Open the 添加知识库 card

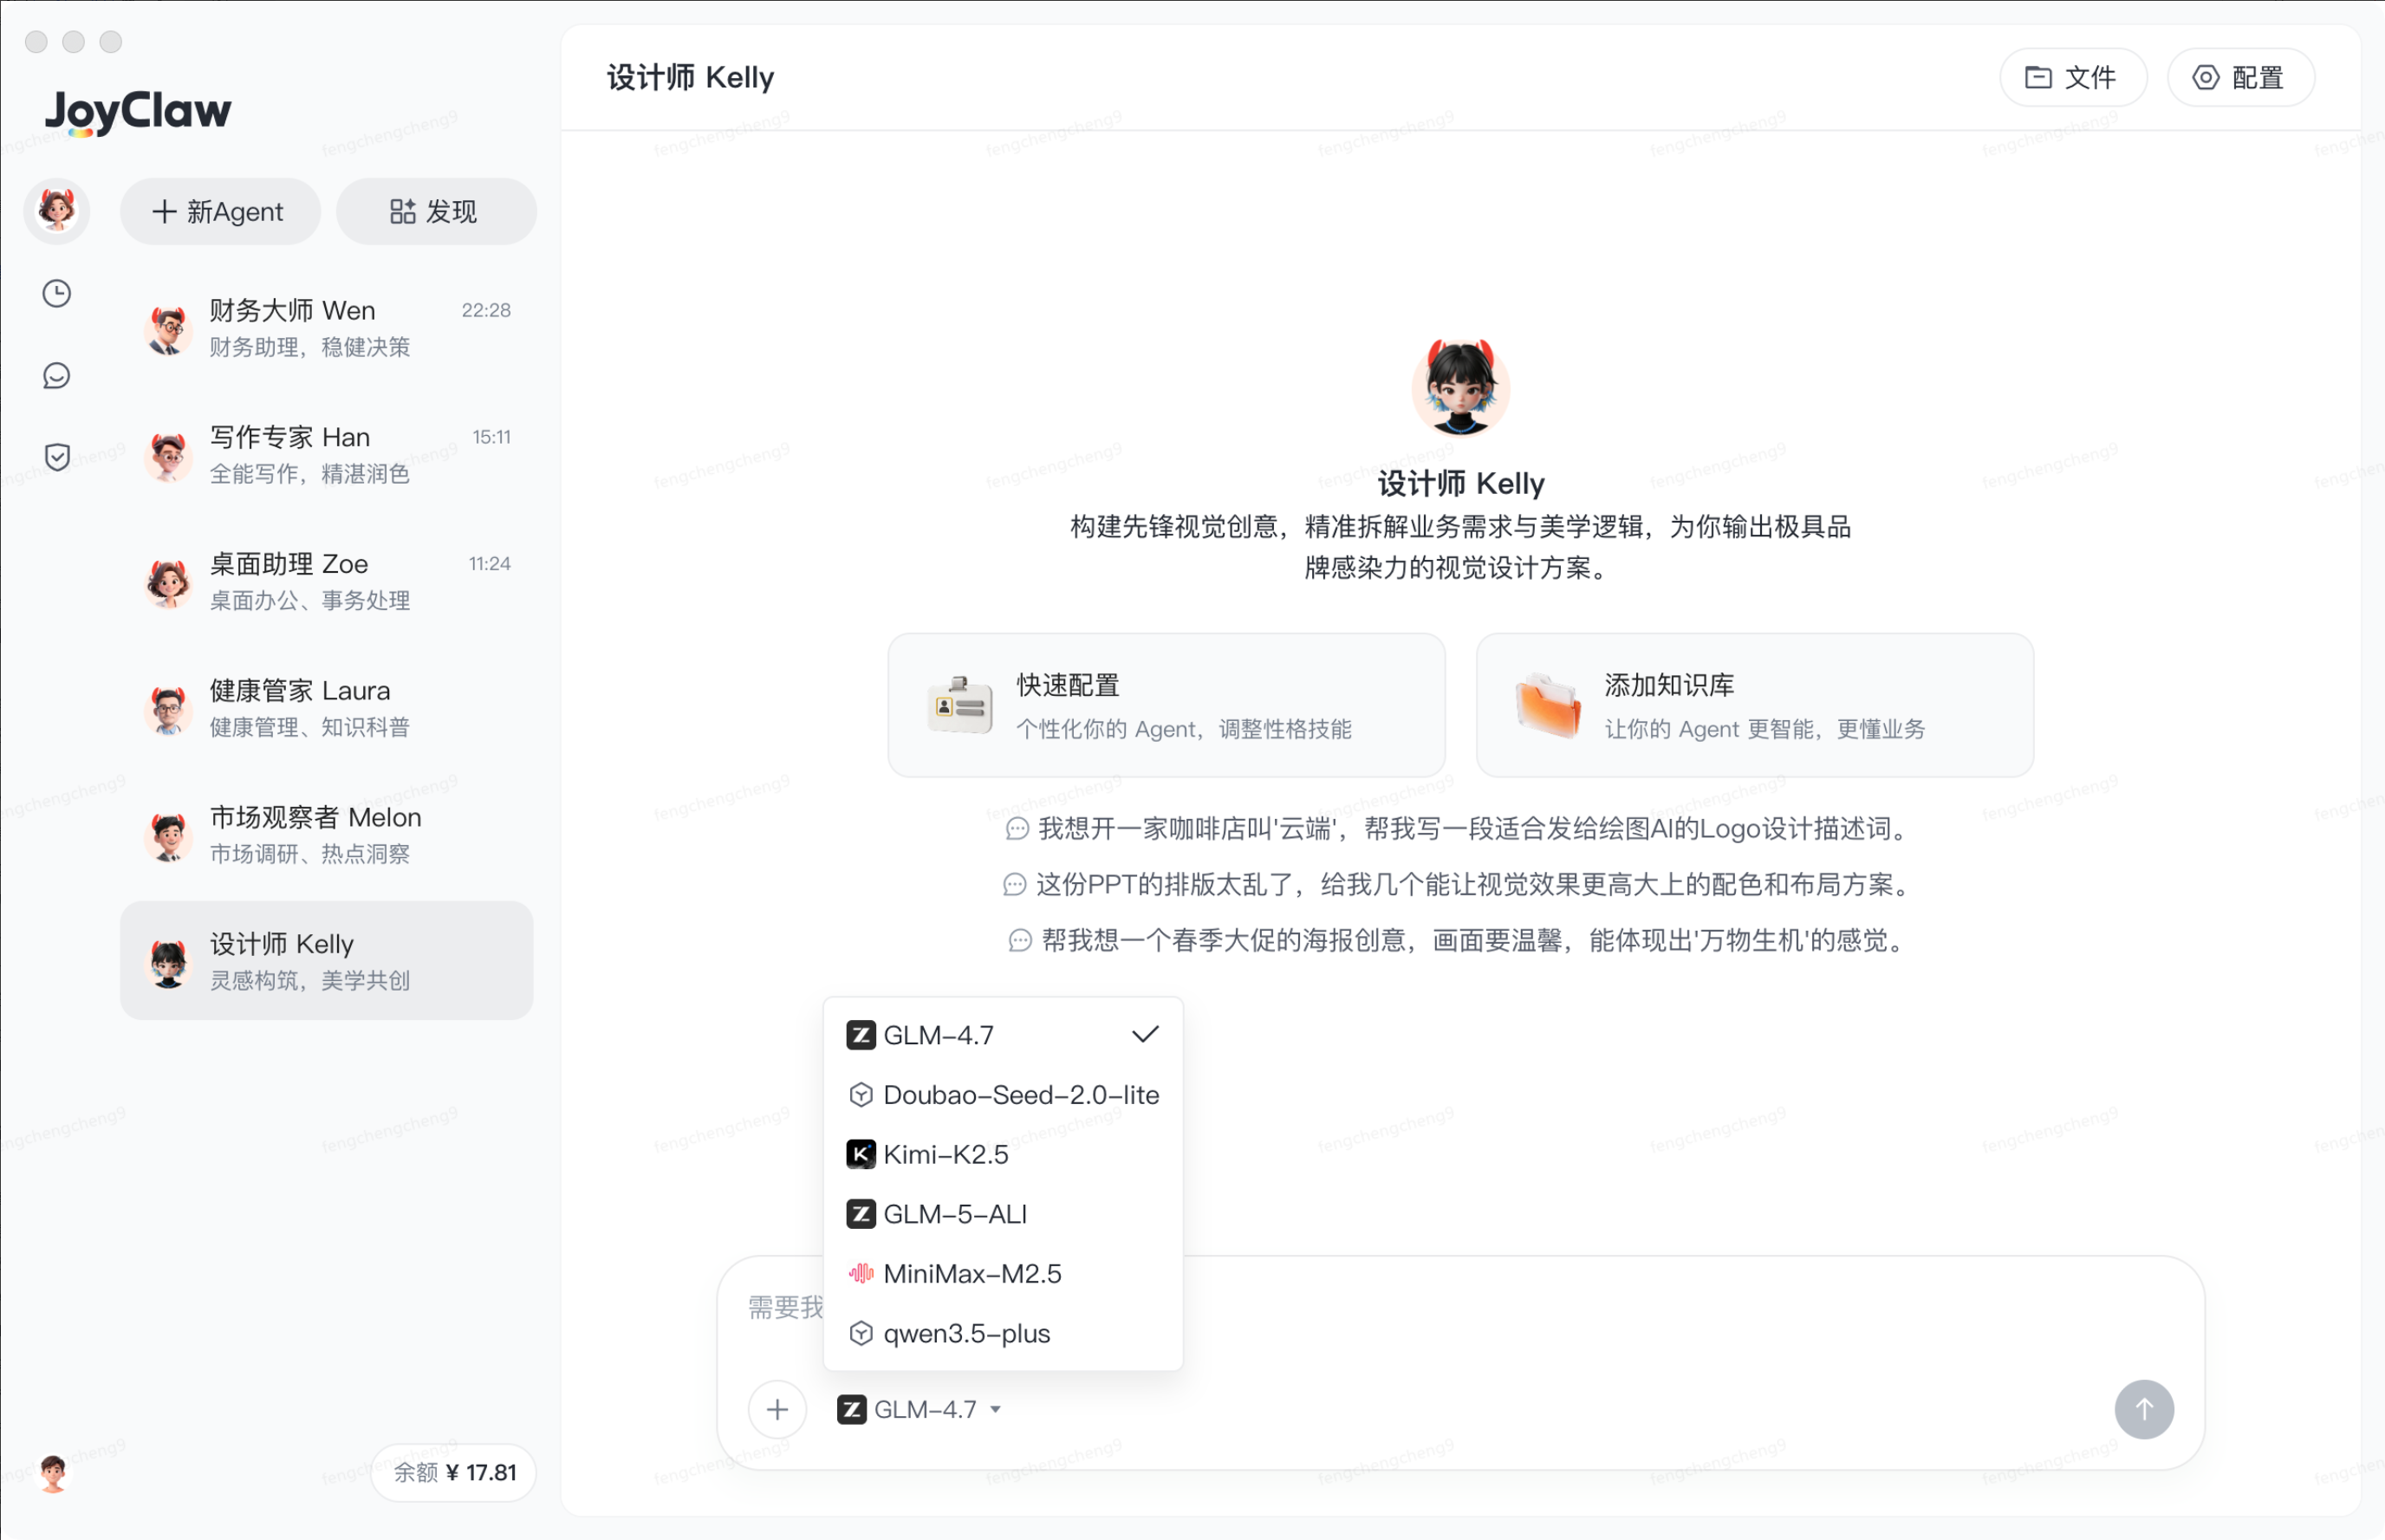click(1755, 705)
